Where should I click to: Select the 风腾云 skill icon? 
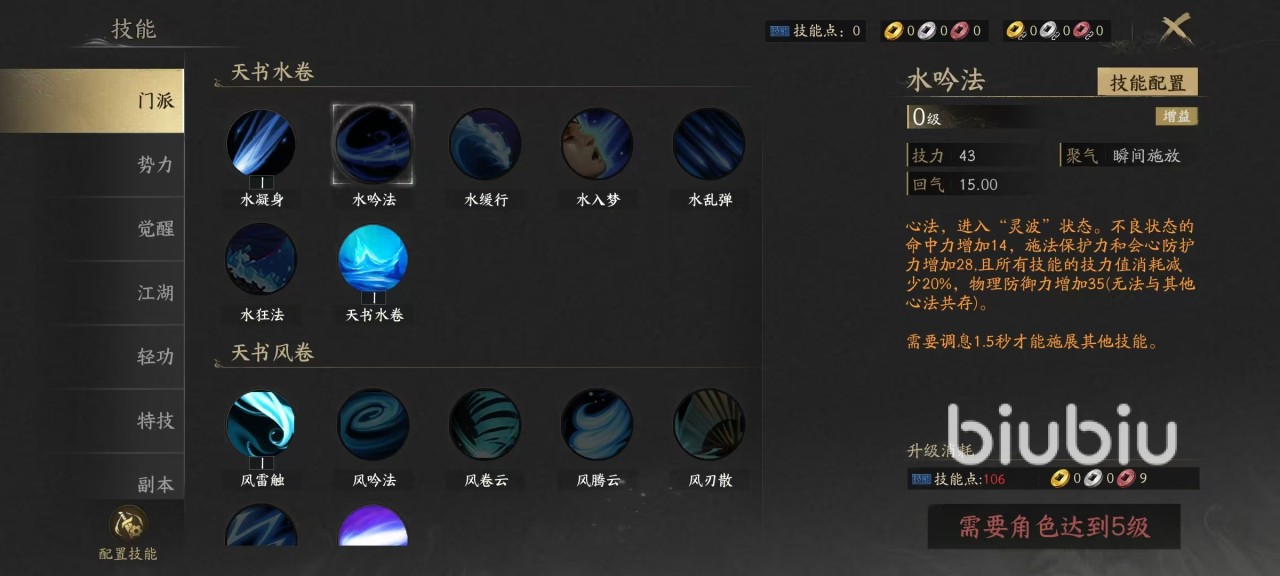click(x=597, y=425)
